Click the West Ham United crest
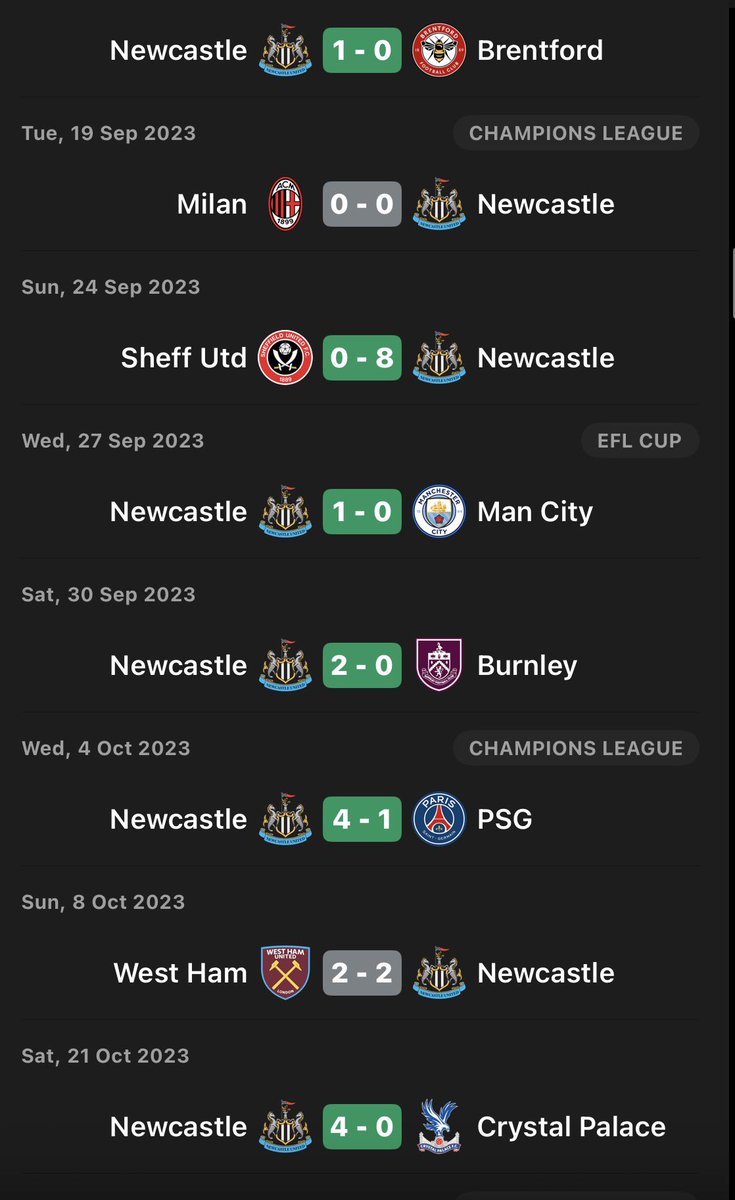 pyautogui.click(x=285, y=974)
